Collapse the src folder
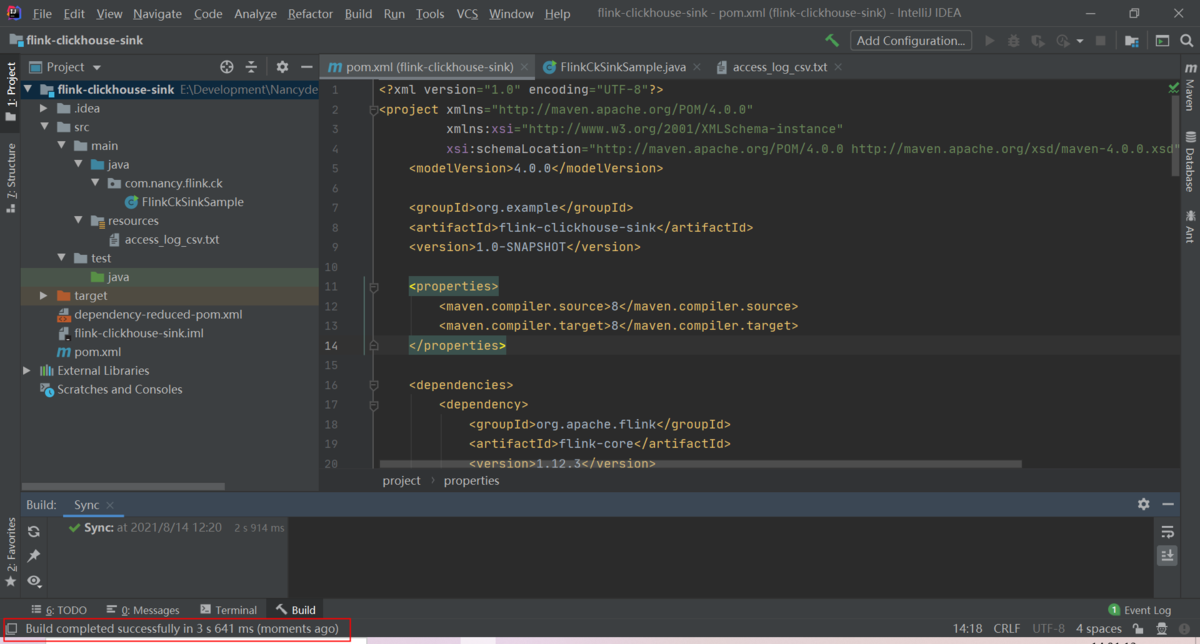The height and width of the screenshot is (644, 1200). point(44,127)
